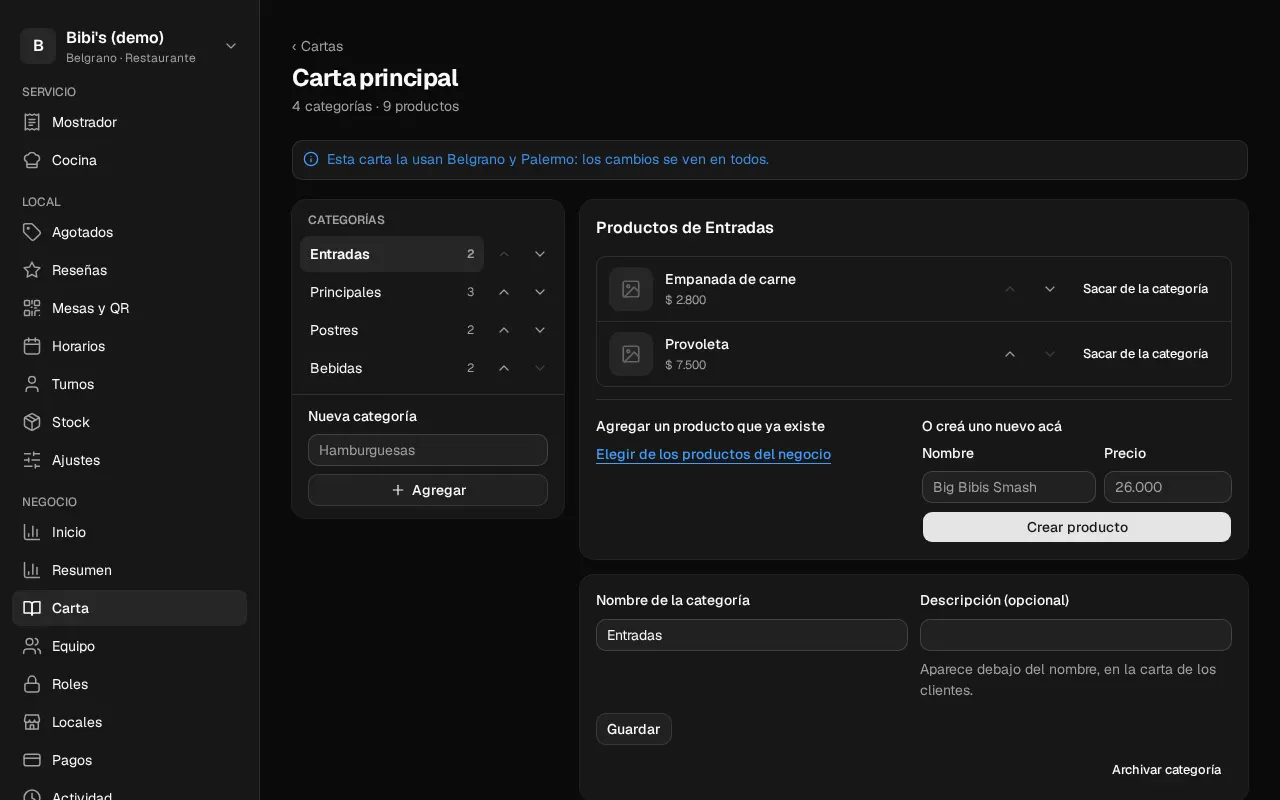
Task: Move Empanada de carne down
Action: click(x=1050, y=289)
